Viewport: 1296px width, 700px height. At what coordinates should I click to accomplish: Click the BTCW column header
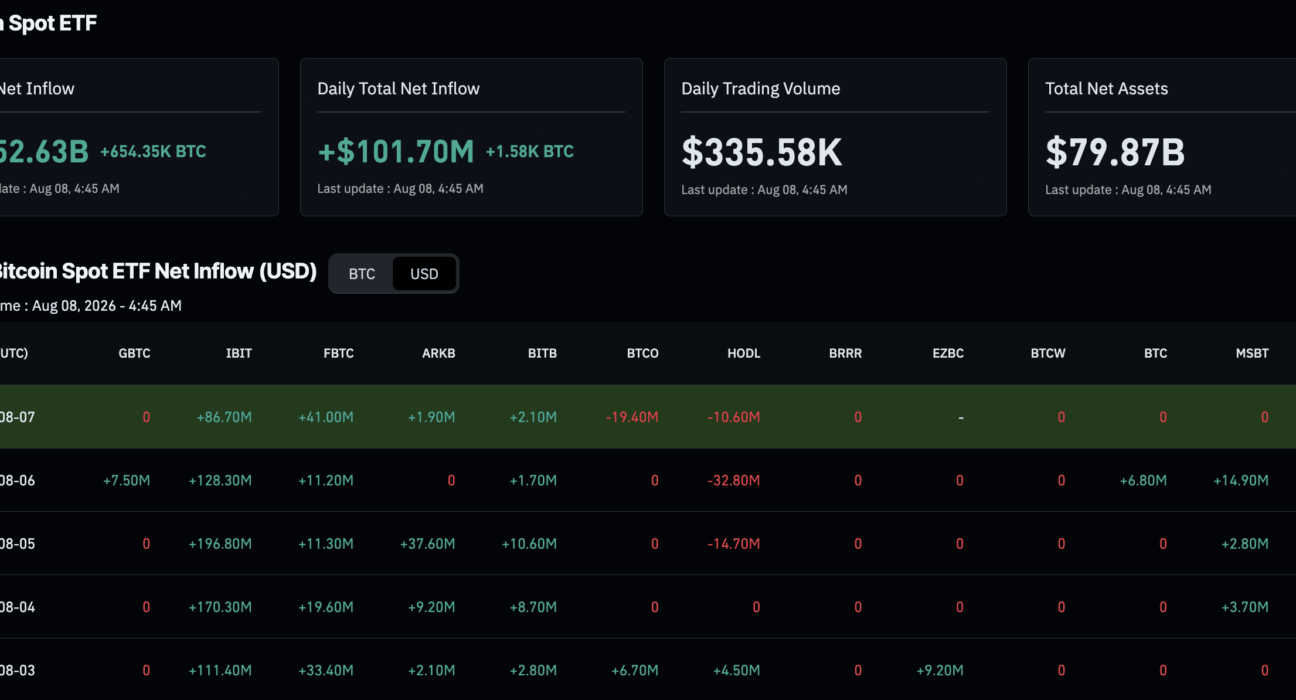tap(1048, 353)
